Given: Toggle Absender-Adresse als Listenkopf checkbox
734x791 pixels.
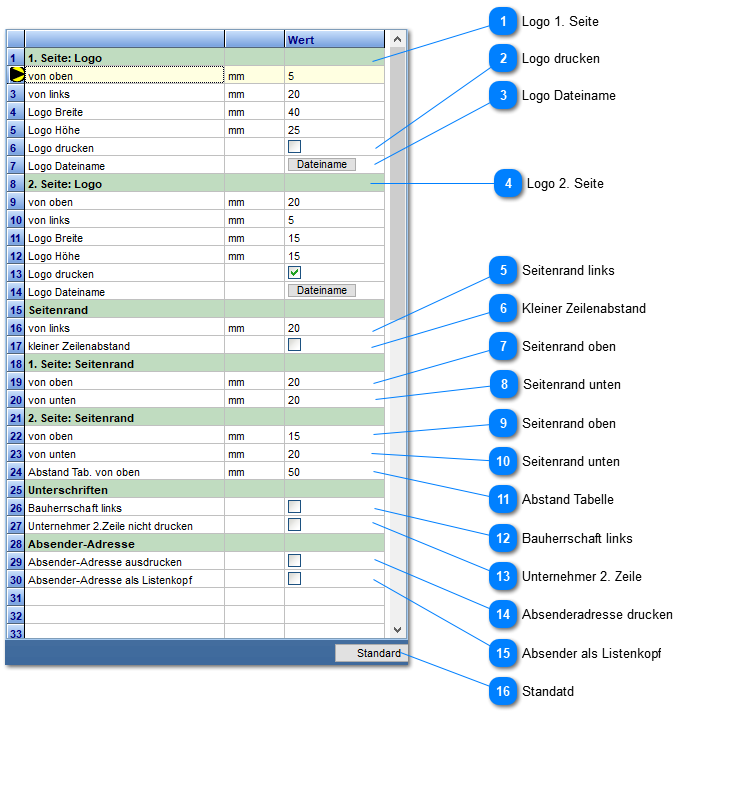Looking at the screenshot, I should coord(294,579).
